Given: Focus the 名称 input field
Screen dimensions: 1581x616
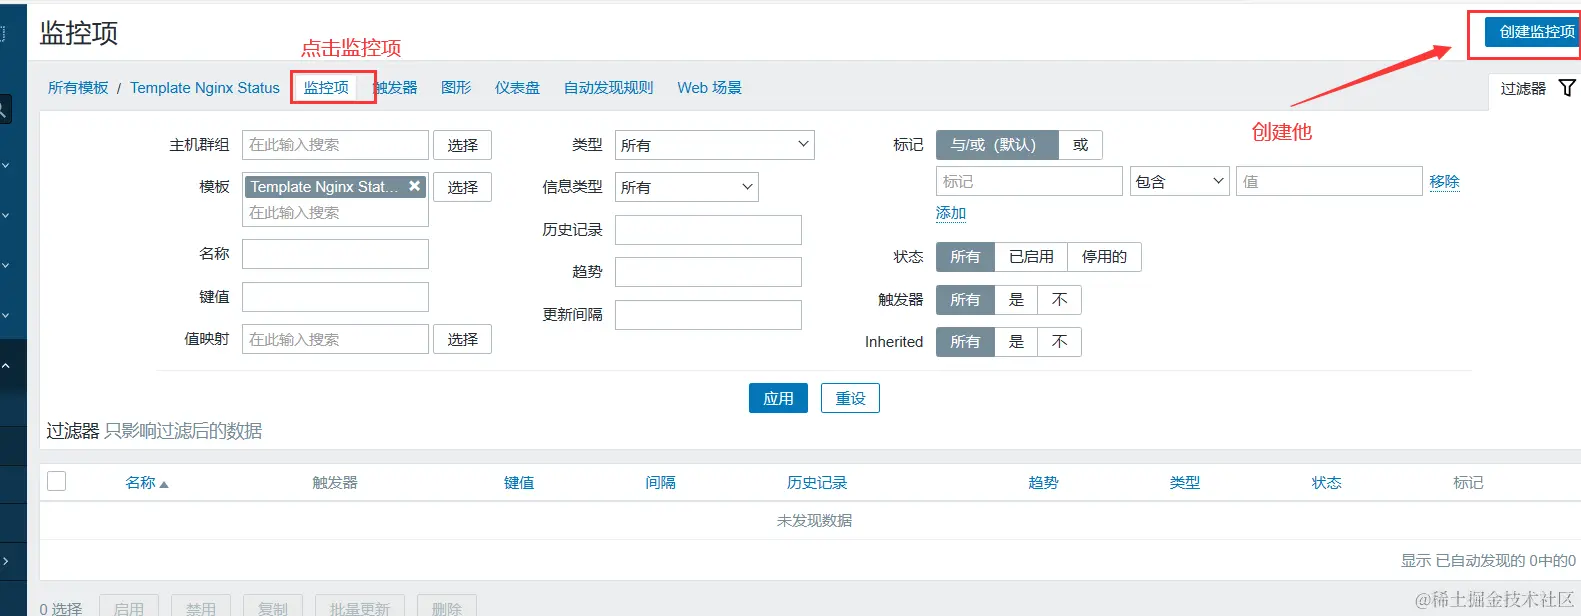Looking at the screenshot, I should [335, 254].
